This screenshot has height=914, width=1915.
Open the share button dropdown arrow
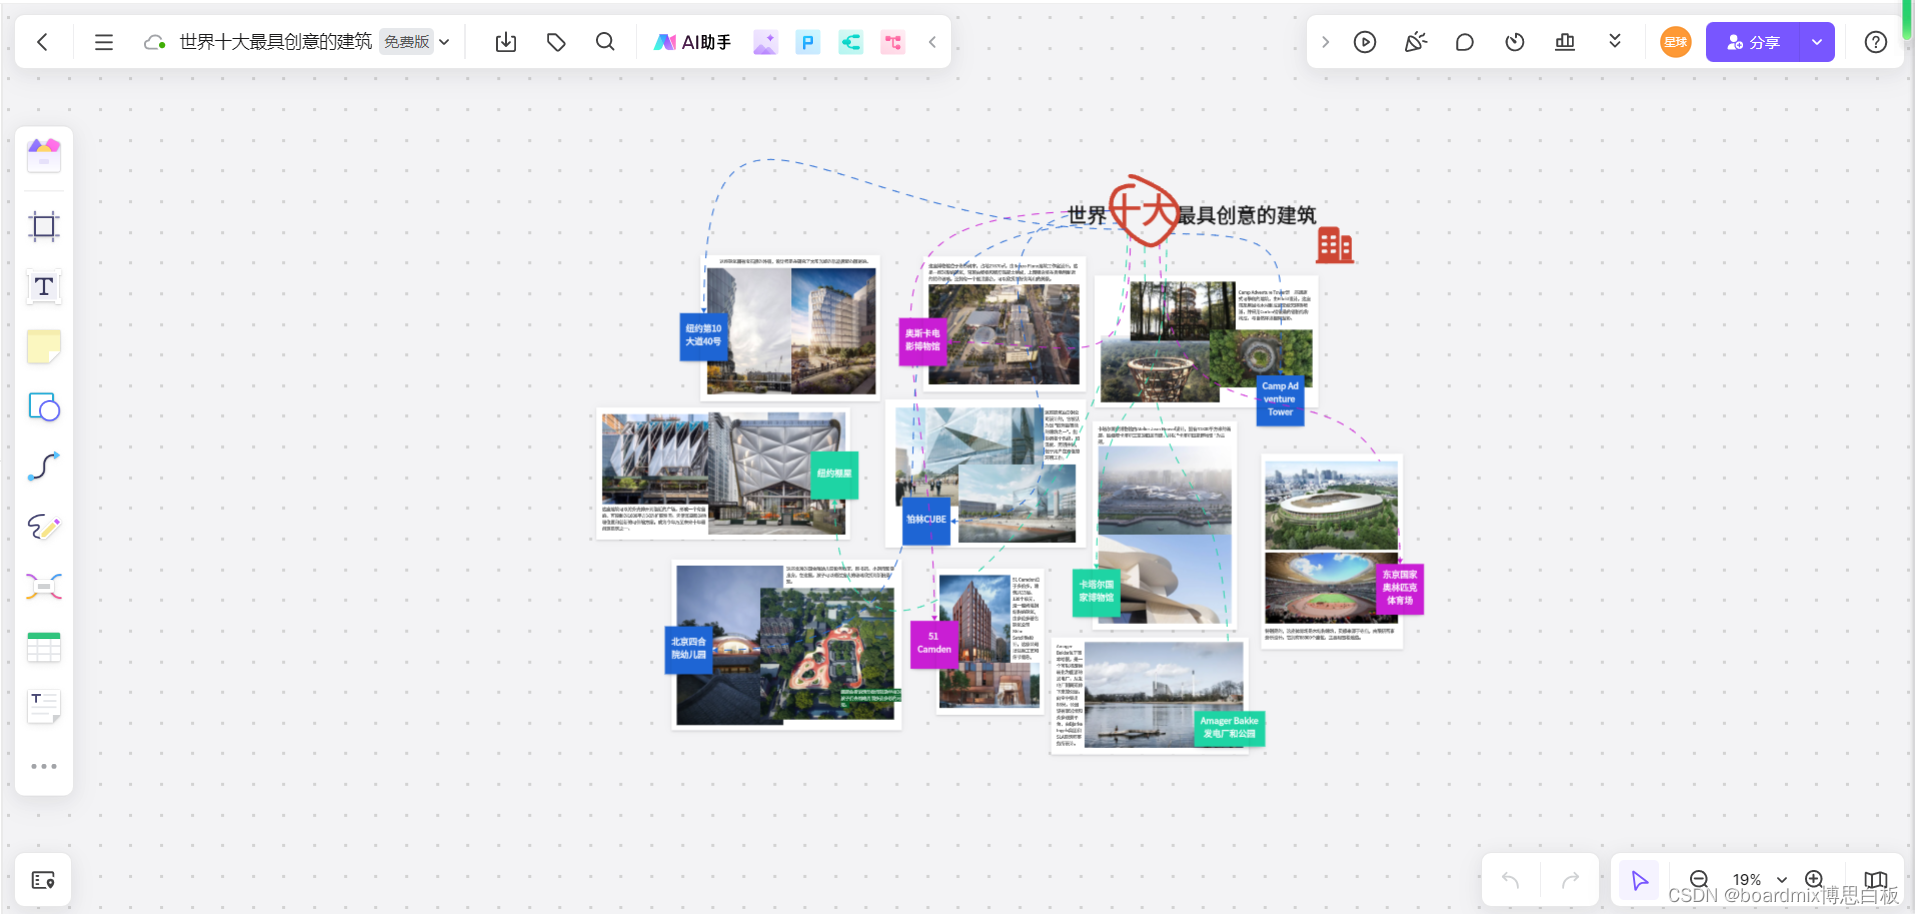pos(1817,42)
